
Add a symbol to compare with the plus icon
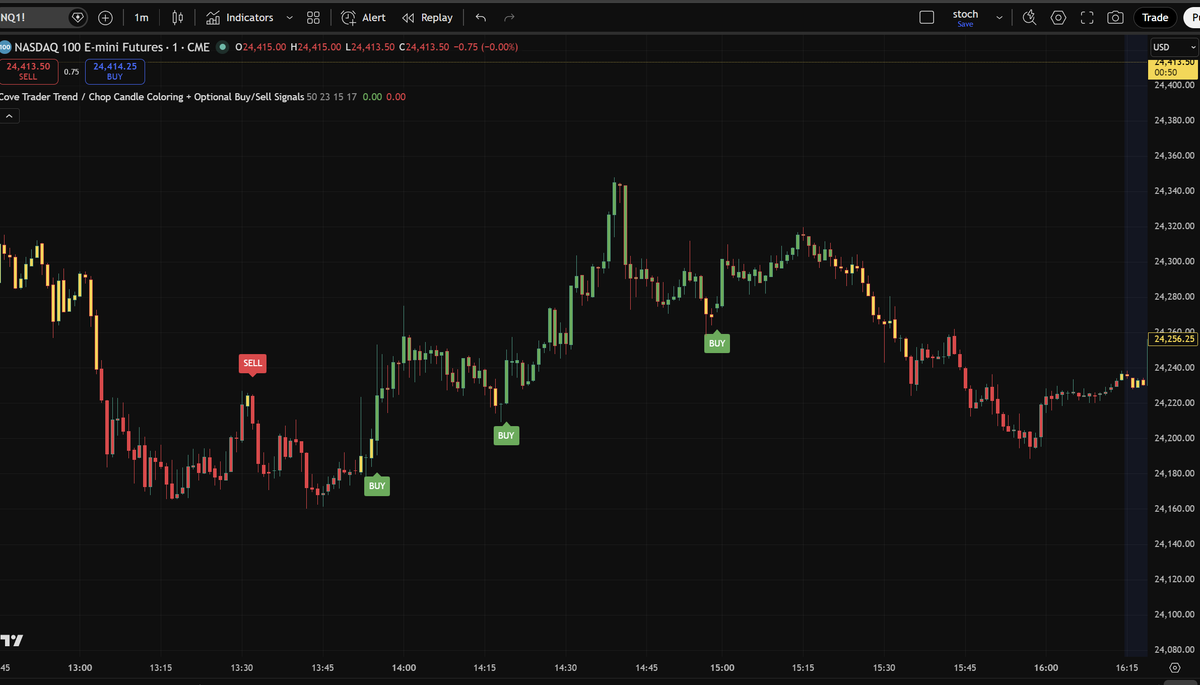[x=104, y=17]
